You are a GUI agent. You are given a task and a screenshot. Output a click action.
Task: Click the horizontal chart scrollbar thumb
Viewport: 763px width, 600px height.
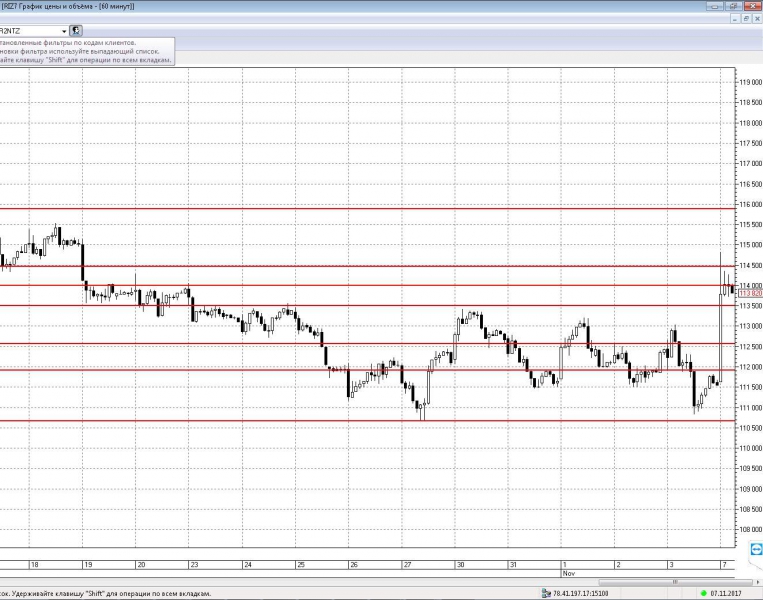click(675, 582)
